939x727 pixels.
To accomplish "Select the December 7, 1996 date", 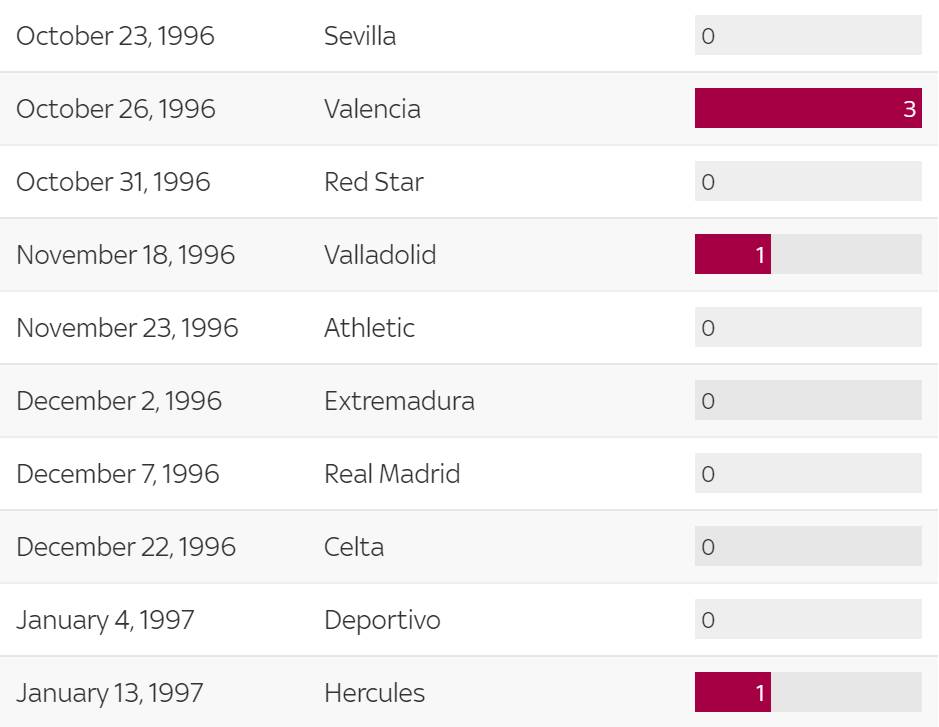I will (x=118, y=474).
